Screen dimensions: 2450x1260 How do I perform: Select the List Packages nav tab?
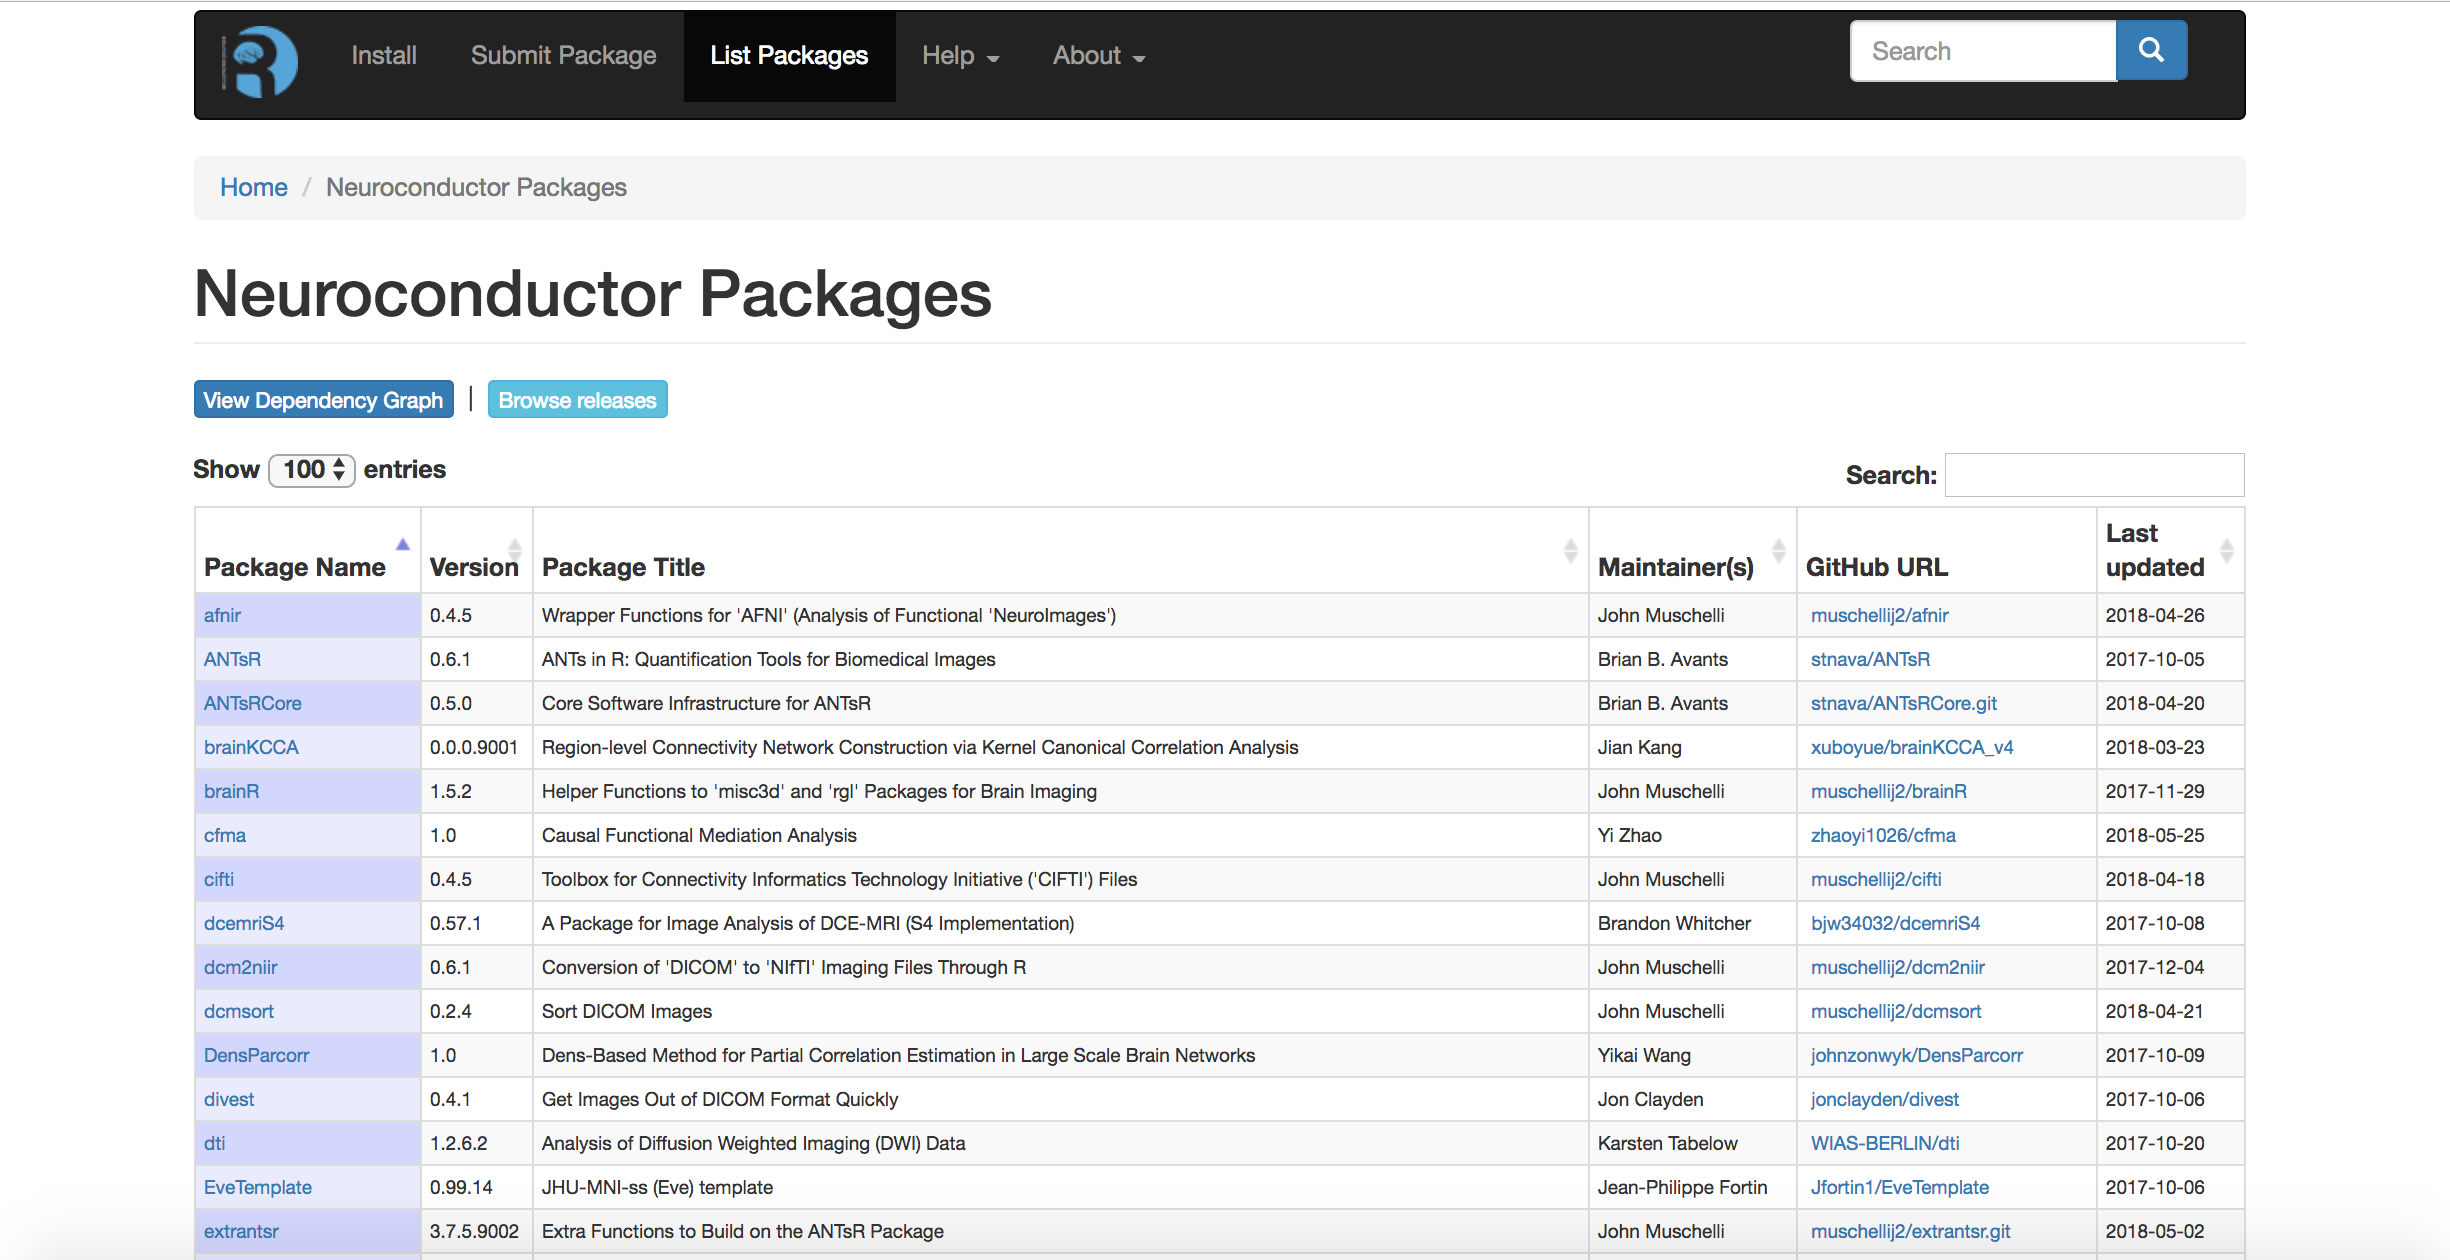(789, 56)
